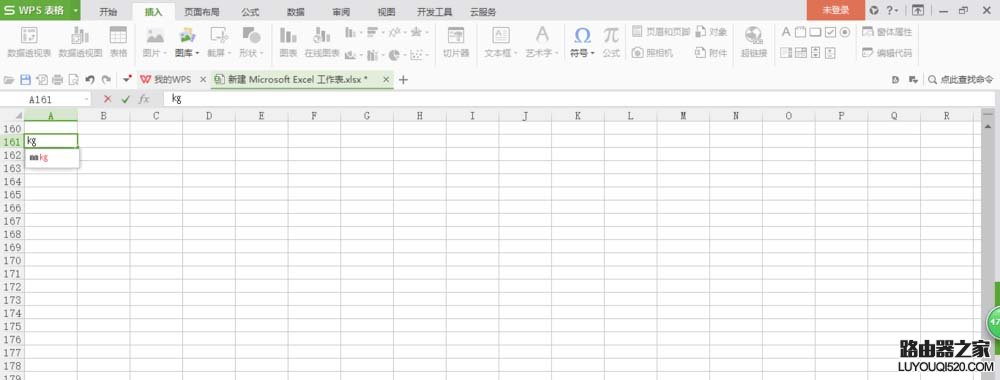Open the 开发工具 Developer tab

[434, 11]
